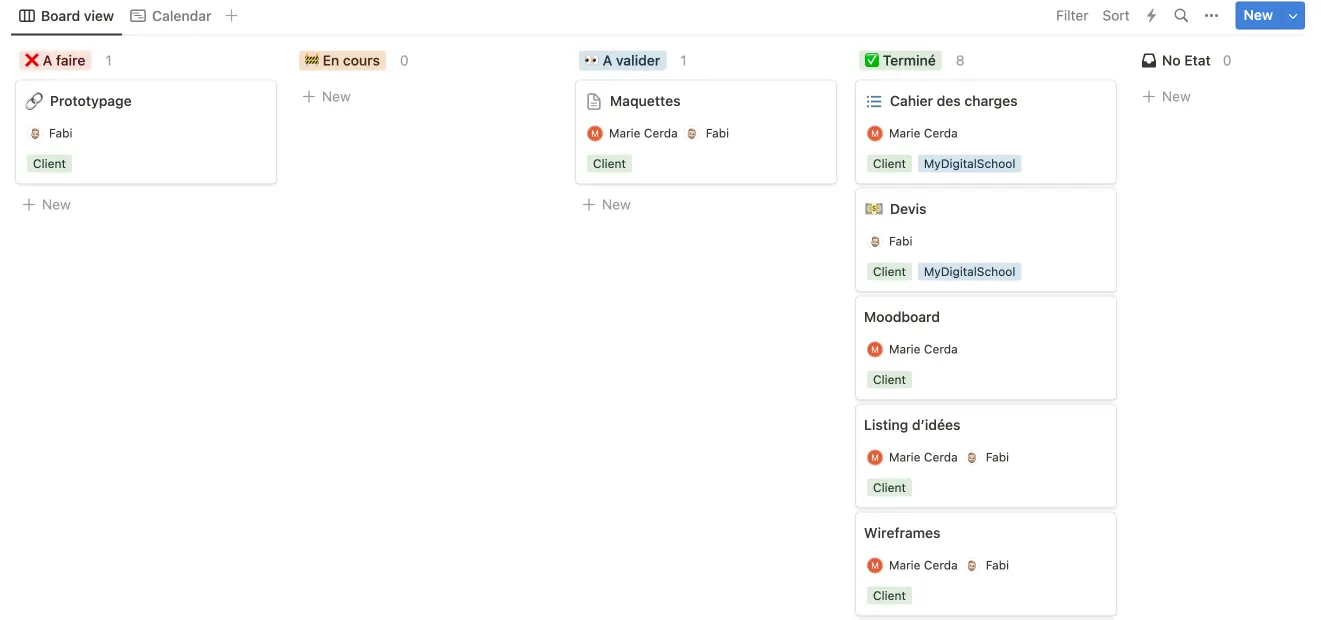Click Fabi avatar on Wireframes card

tap(971, 565)
